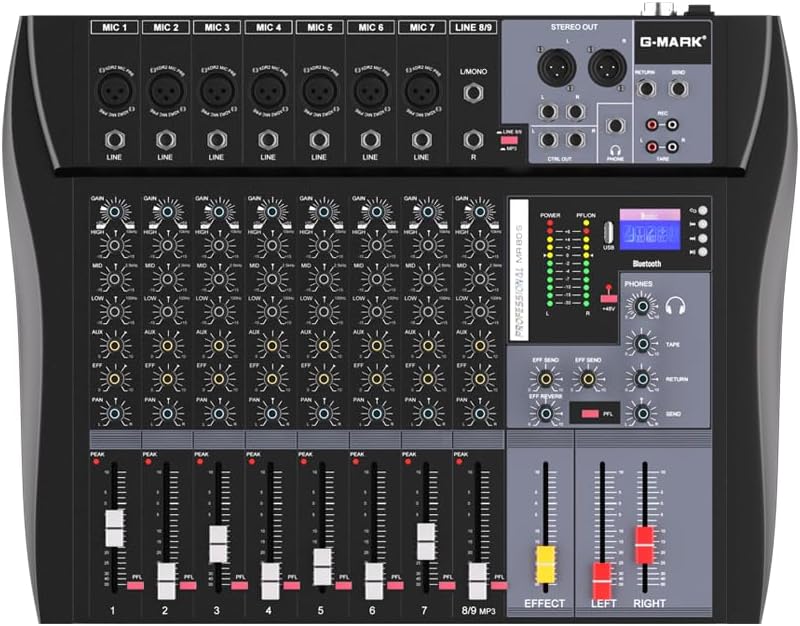Image resolution: width=800 pixels, height=626 pixels.
Task: Click the EFF REVERB knob
Action: [547, 413]
